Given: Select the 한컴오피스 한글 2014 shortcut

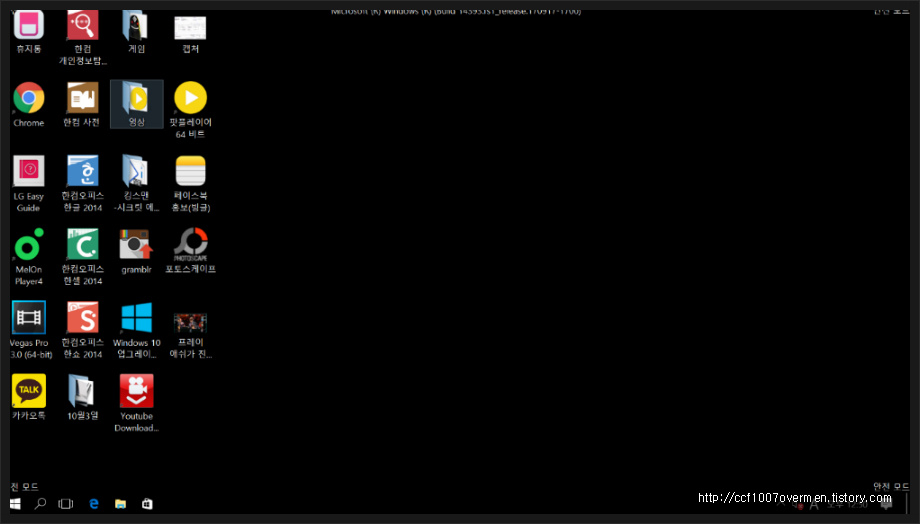Looking at the screenshot, I should [x=83, y=171].
